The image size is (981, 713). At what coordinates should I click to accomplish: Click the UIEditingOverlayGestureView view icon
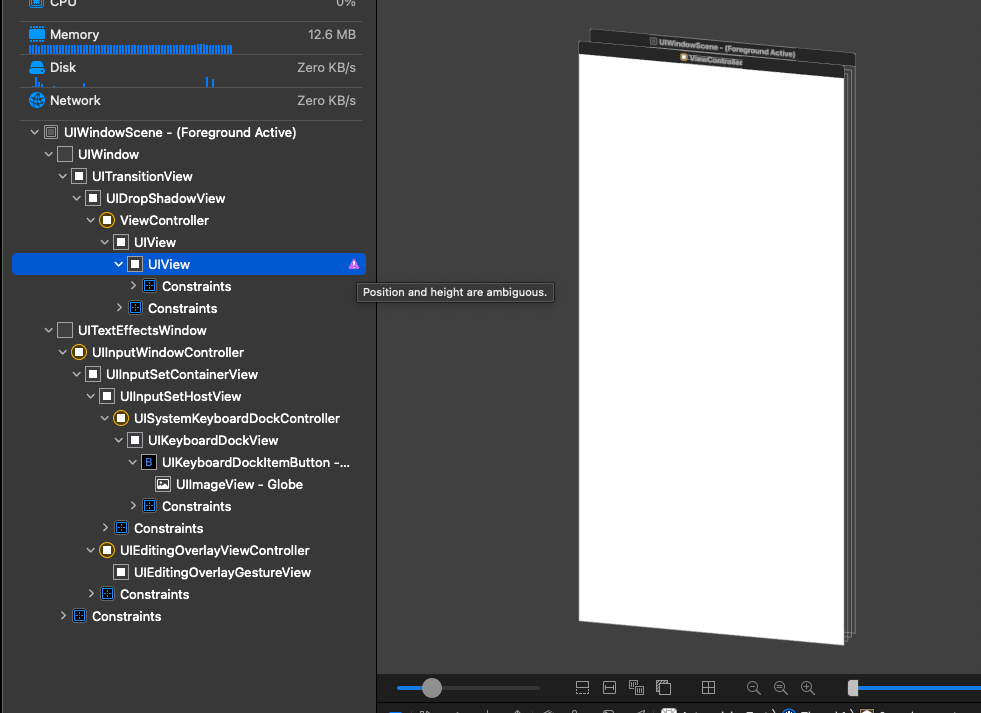[x=121, y=572]
